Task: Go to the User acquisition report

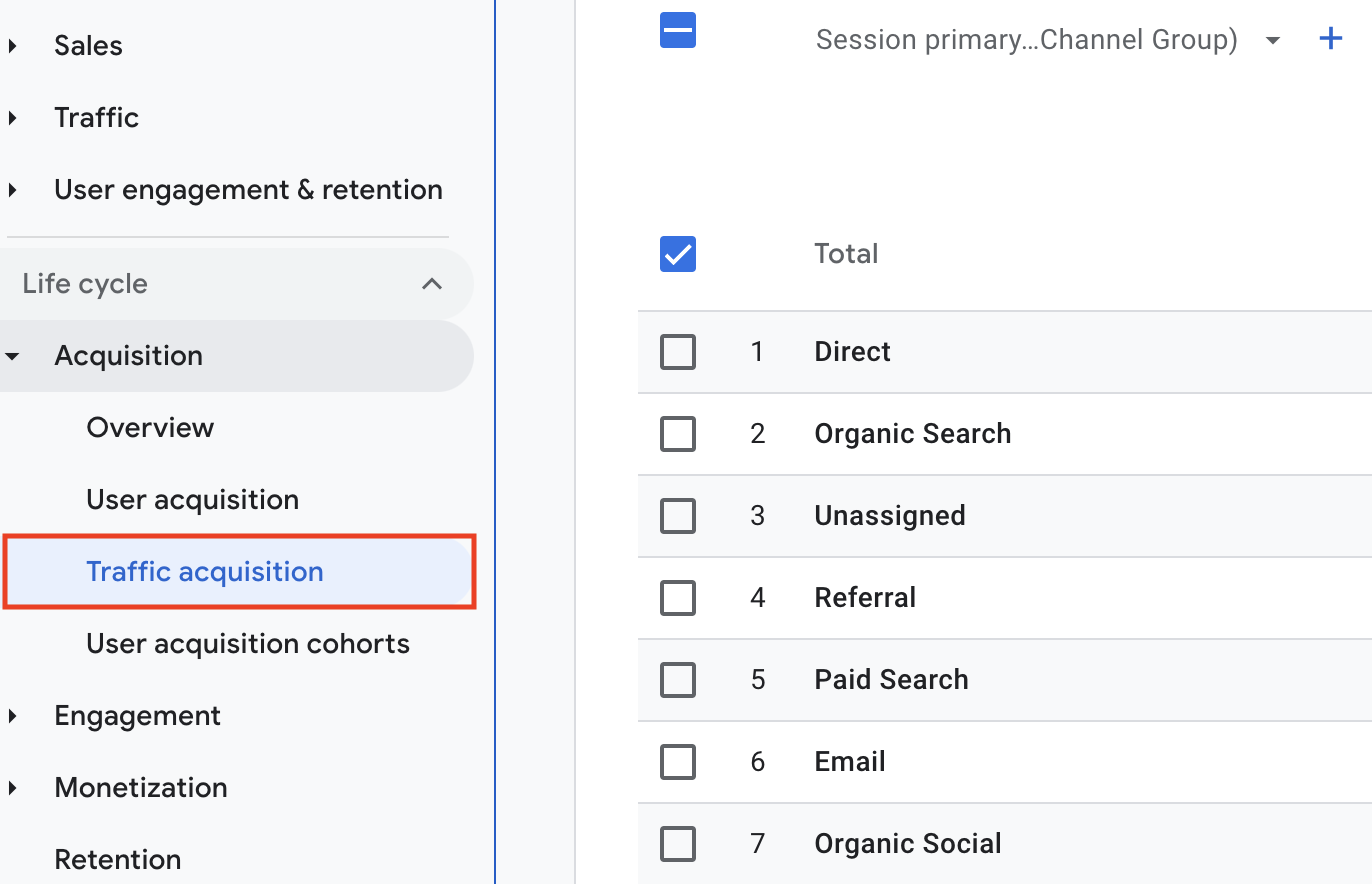Action: click(192, 499)
